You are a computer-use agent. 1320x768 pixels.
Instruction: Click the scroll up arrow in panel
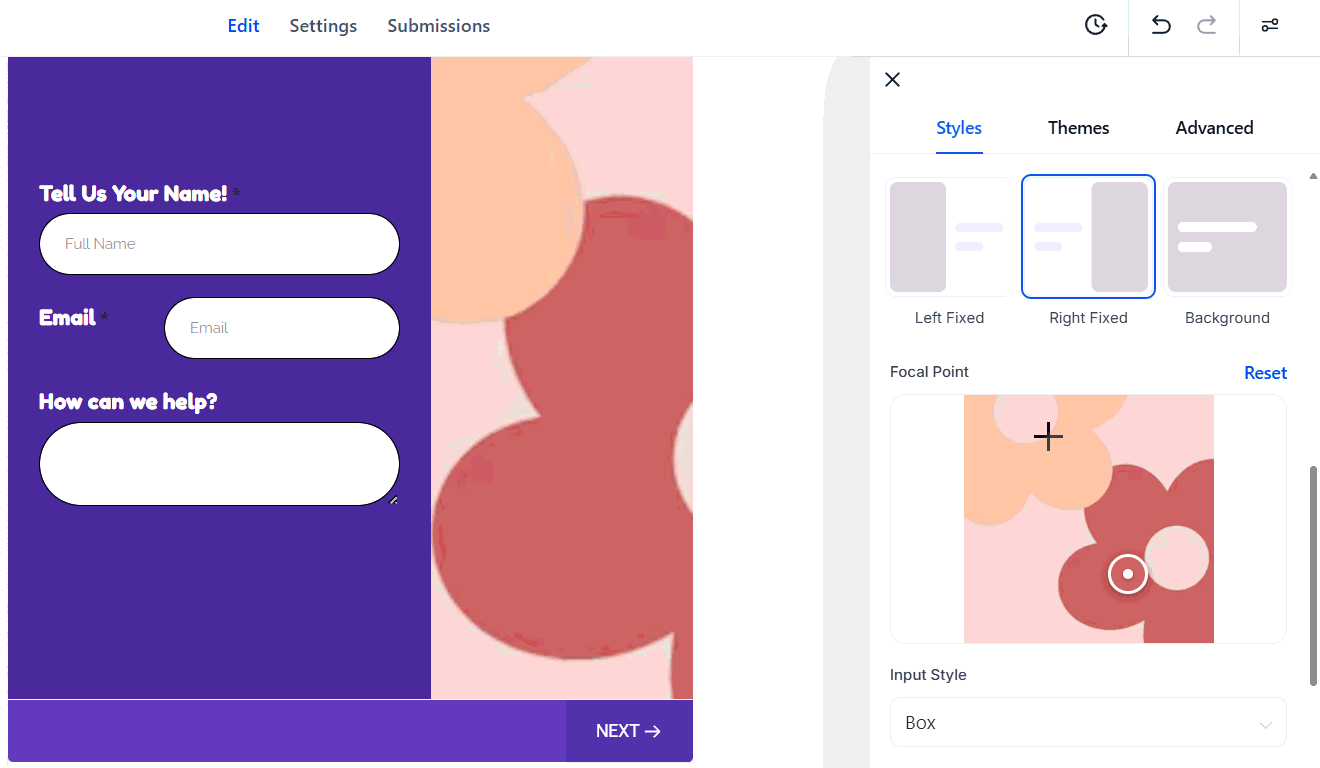pos(1313,176)
